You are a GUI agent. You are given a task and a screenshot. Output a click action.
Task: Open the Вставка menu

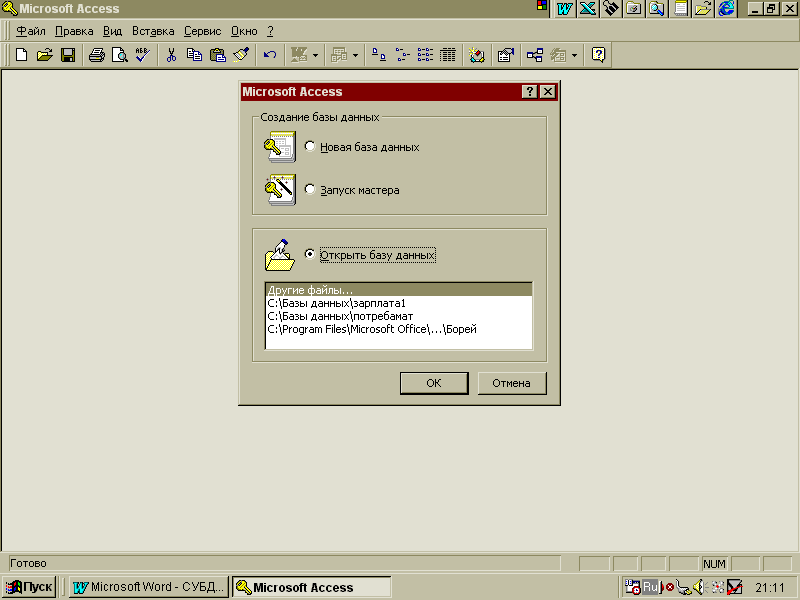[153, 31]
